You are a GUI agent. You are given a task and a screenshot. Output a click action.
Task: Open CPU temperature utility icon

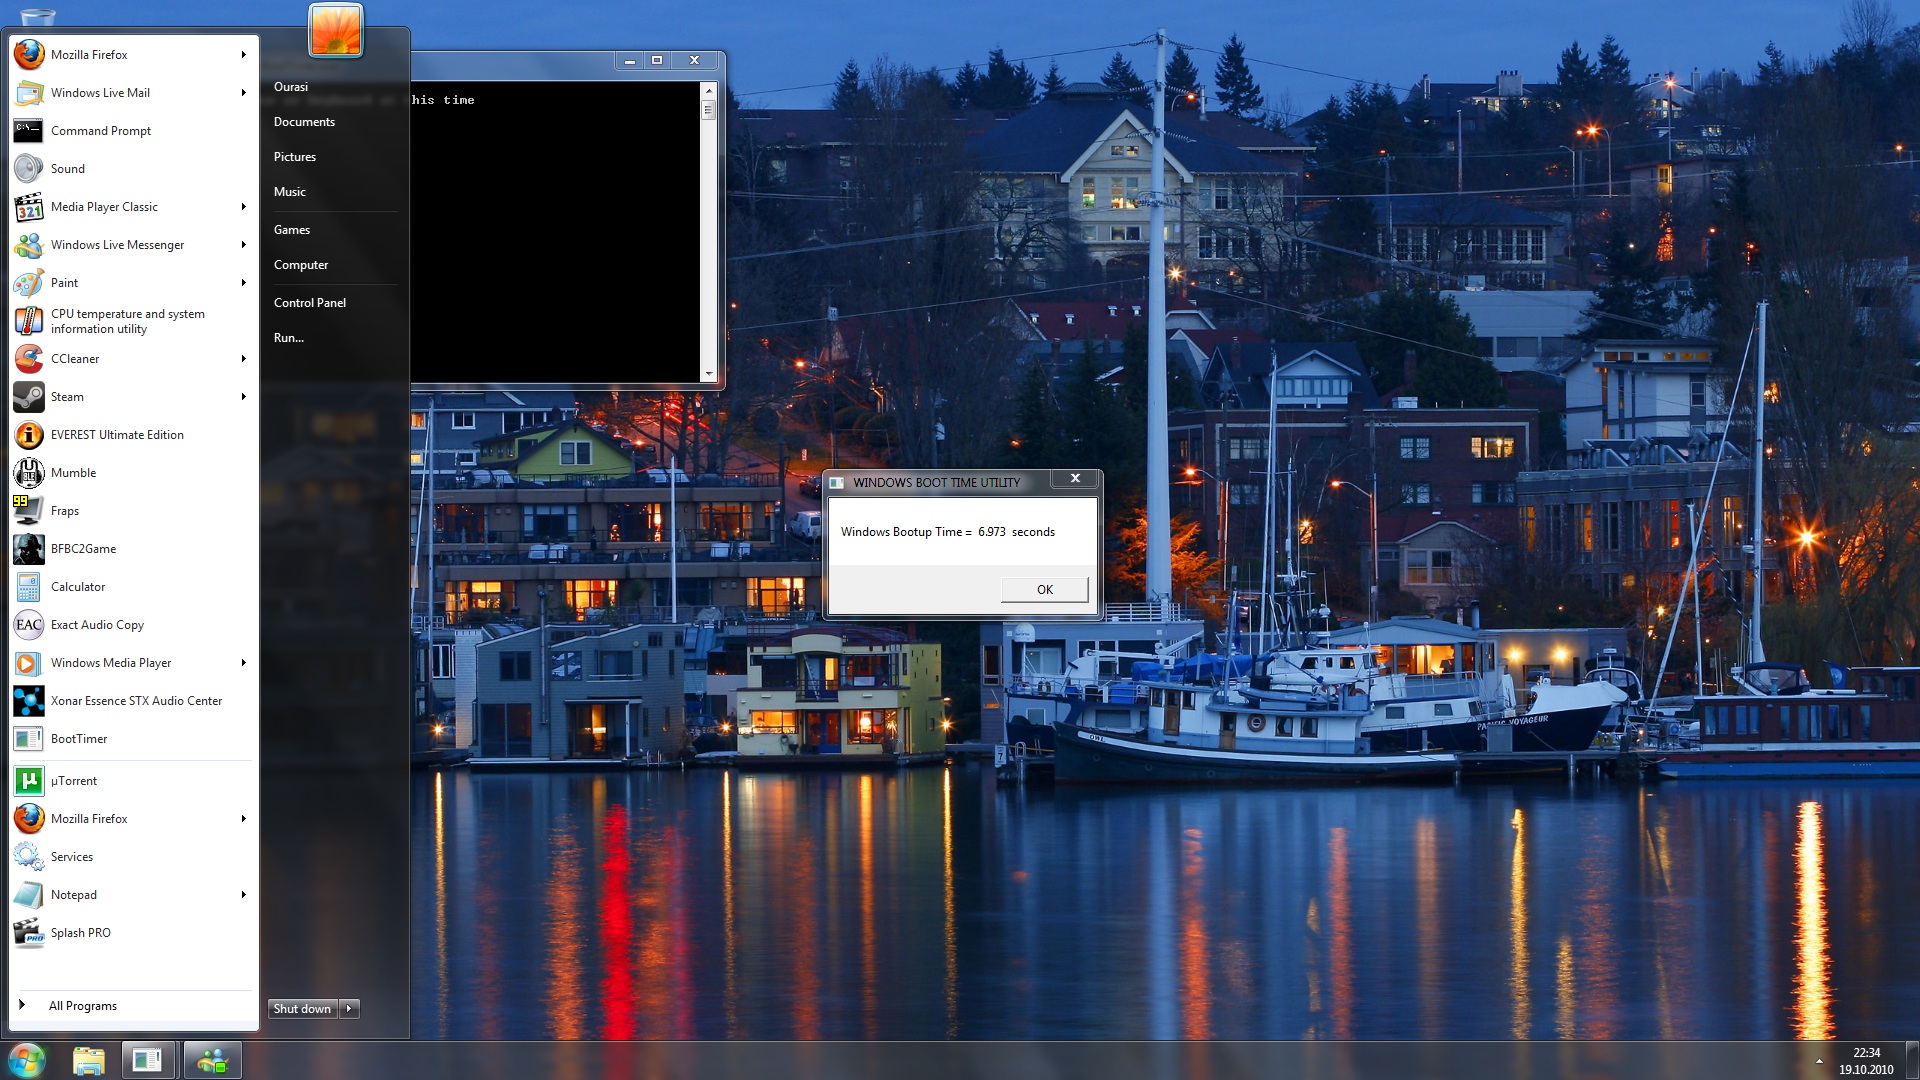(29, 321)
